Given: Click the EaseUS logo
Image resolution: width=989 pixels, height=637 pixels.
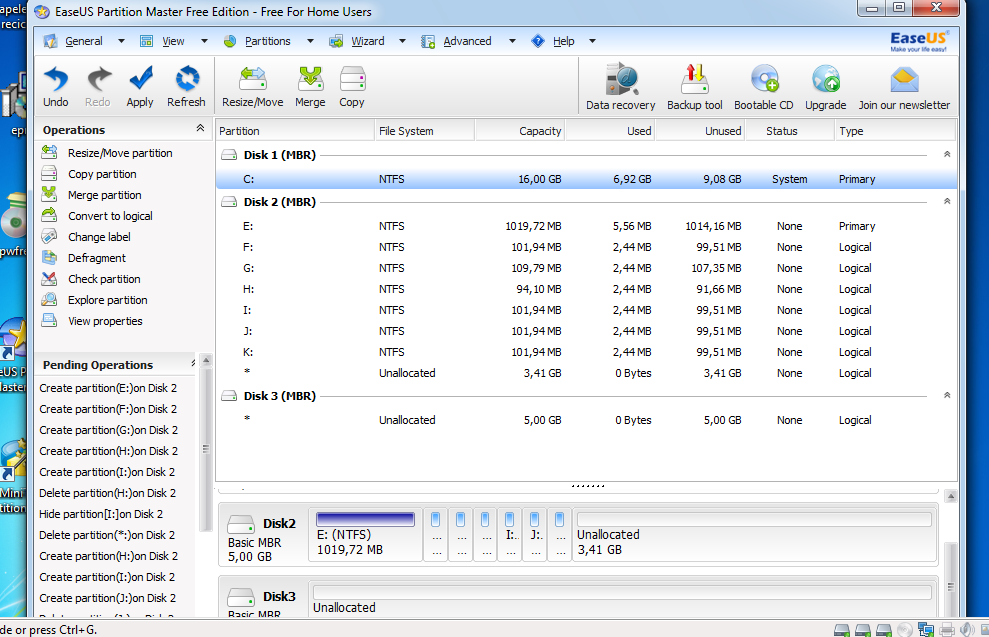Looking at the screenshot, I should pos(918,41).
